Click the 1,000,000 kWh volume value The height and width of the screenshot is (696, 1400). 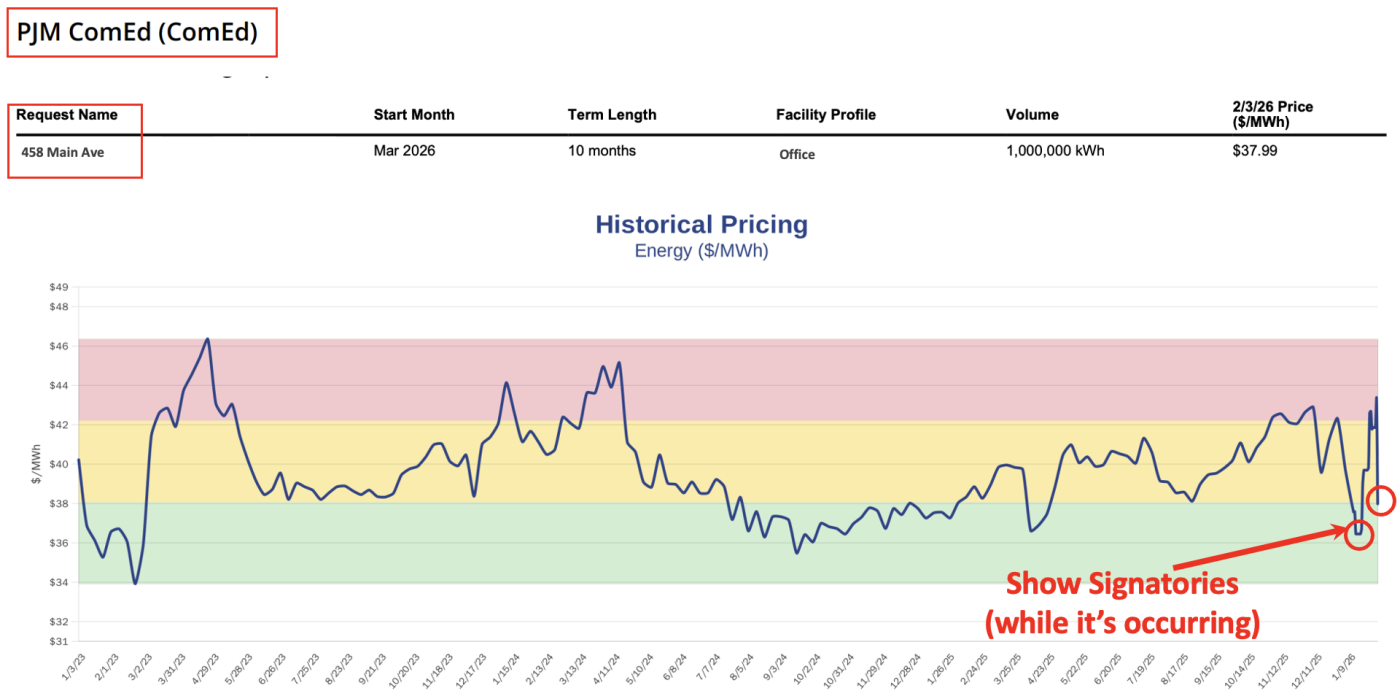[1055, 151]
